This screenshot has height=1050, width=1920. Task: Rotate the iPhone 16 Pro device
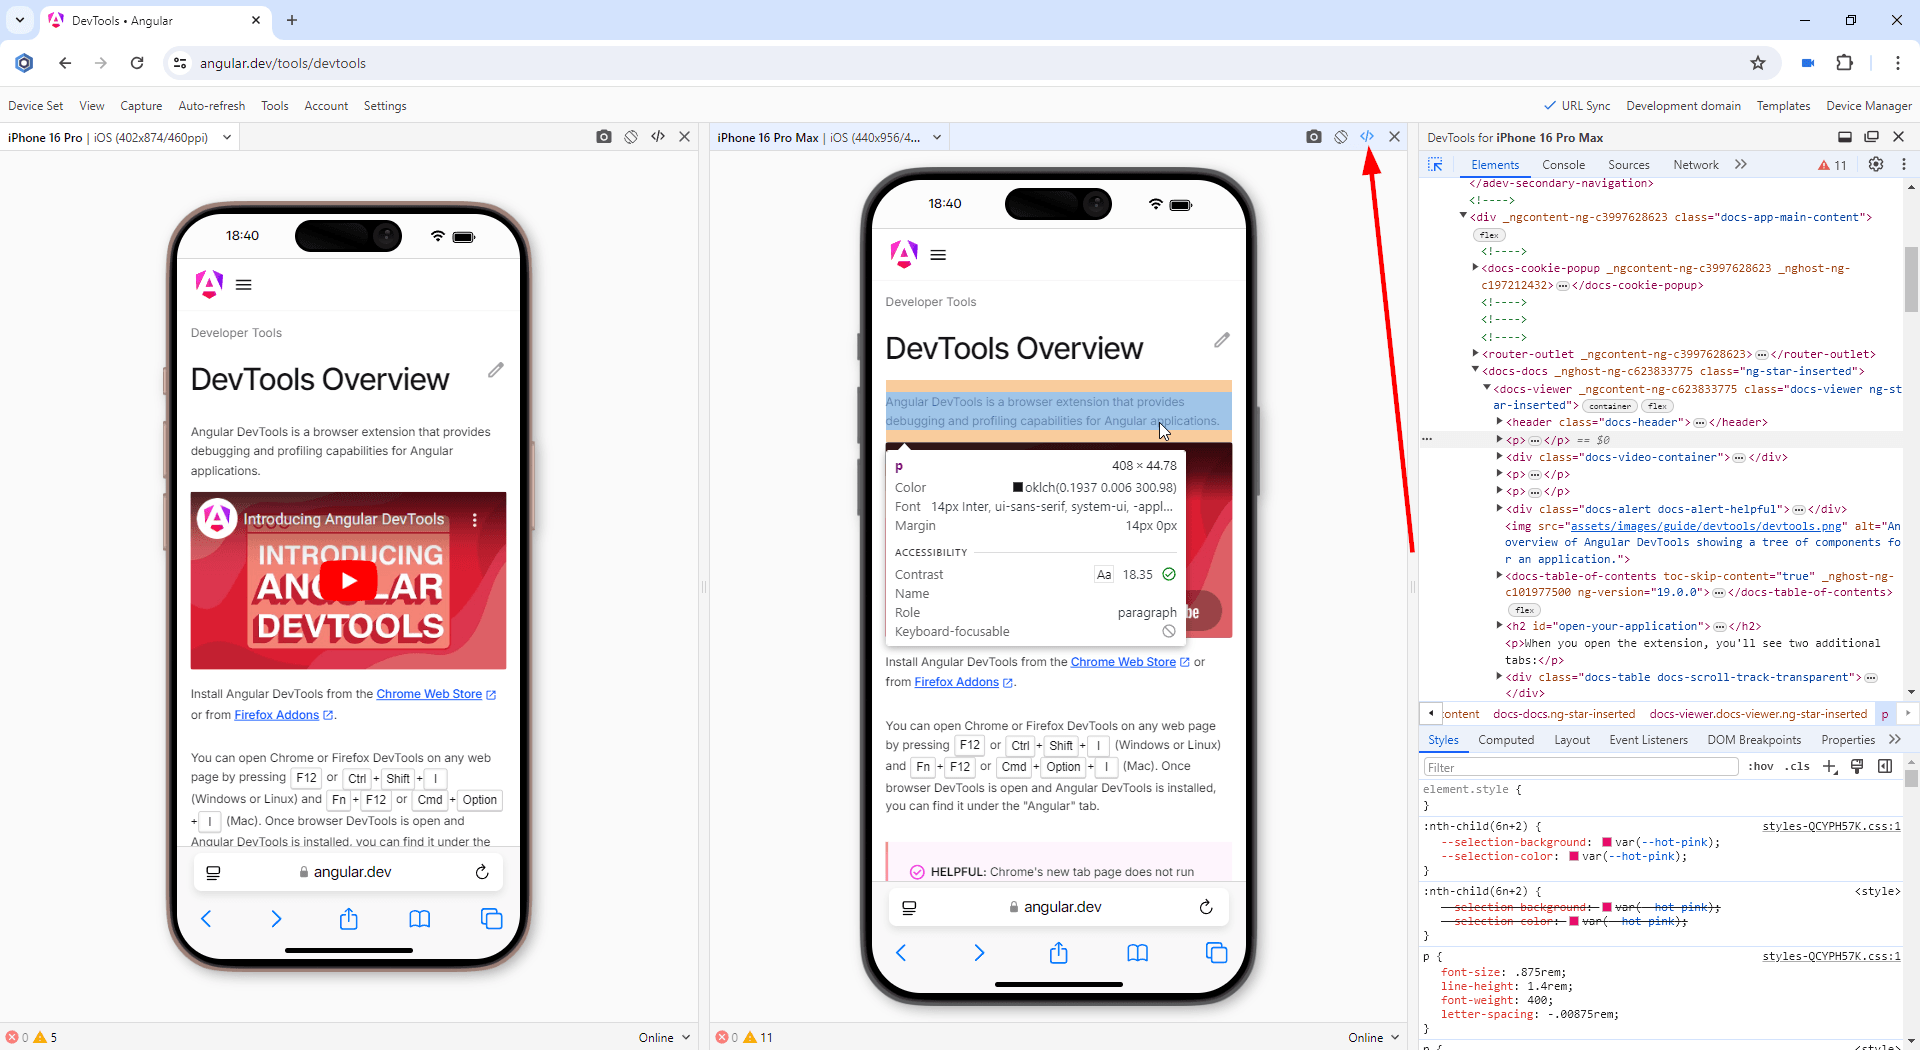[631, 137]
